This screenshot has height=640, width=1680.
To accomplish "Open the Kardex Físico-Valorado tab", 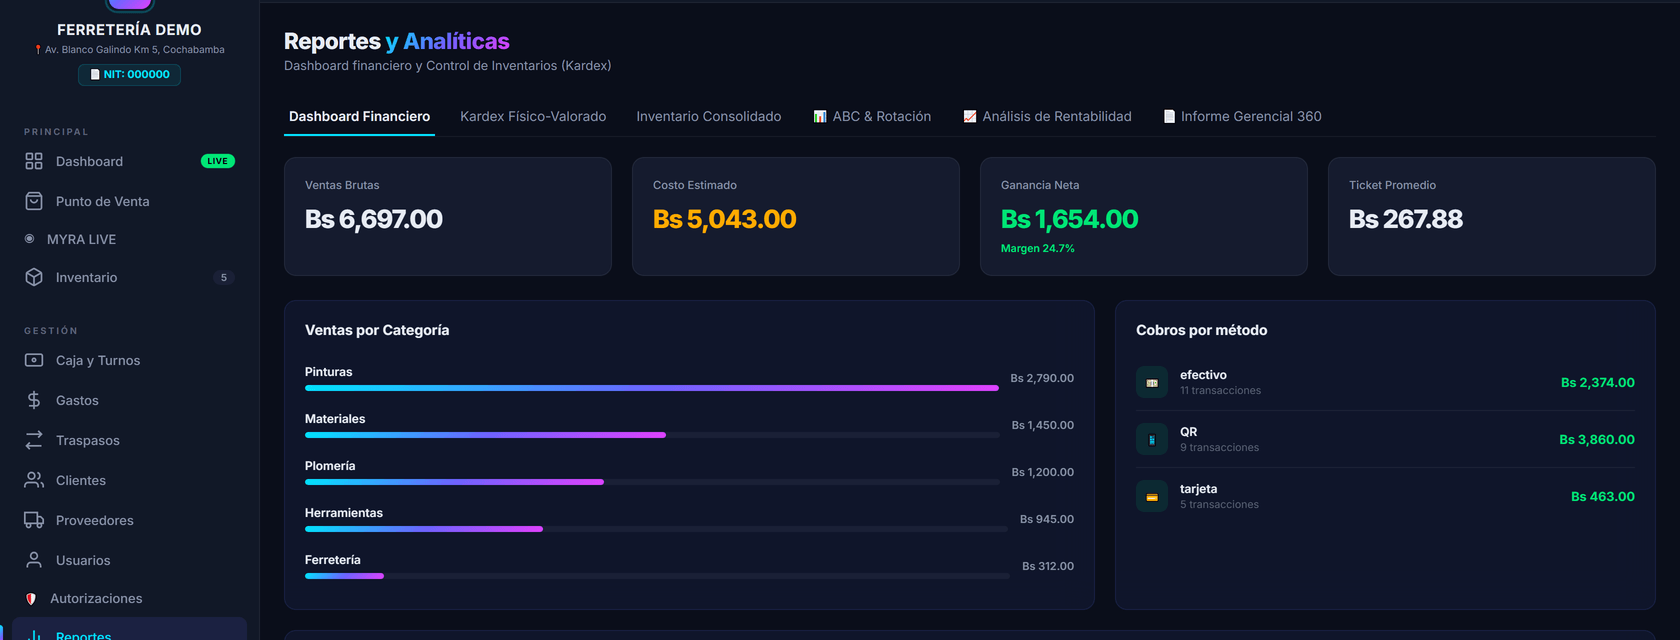I will click(533, 116).
